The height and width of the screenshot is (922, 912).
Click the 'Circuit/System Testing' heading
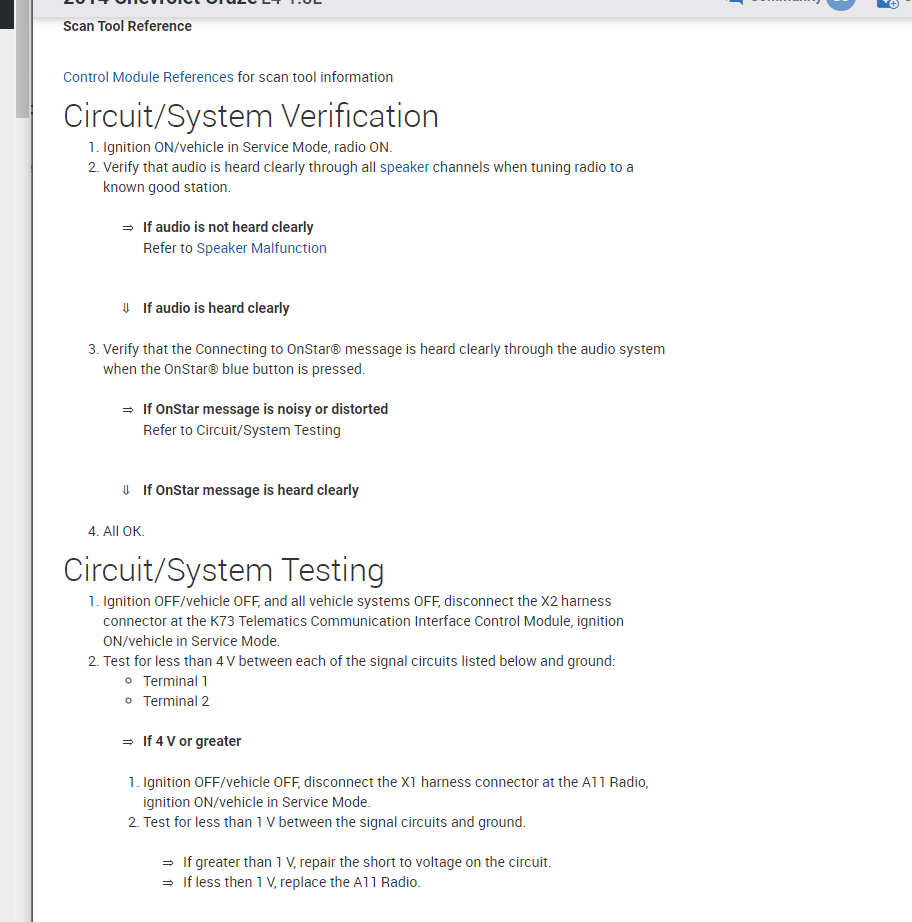[223, 570]
